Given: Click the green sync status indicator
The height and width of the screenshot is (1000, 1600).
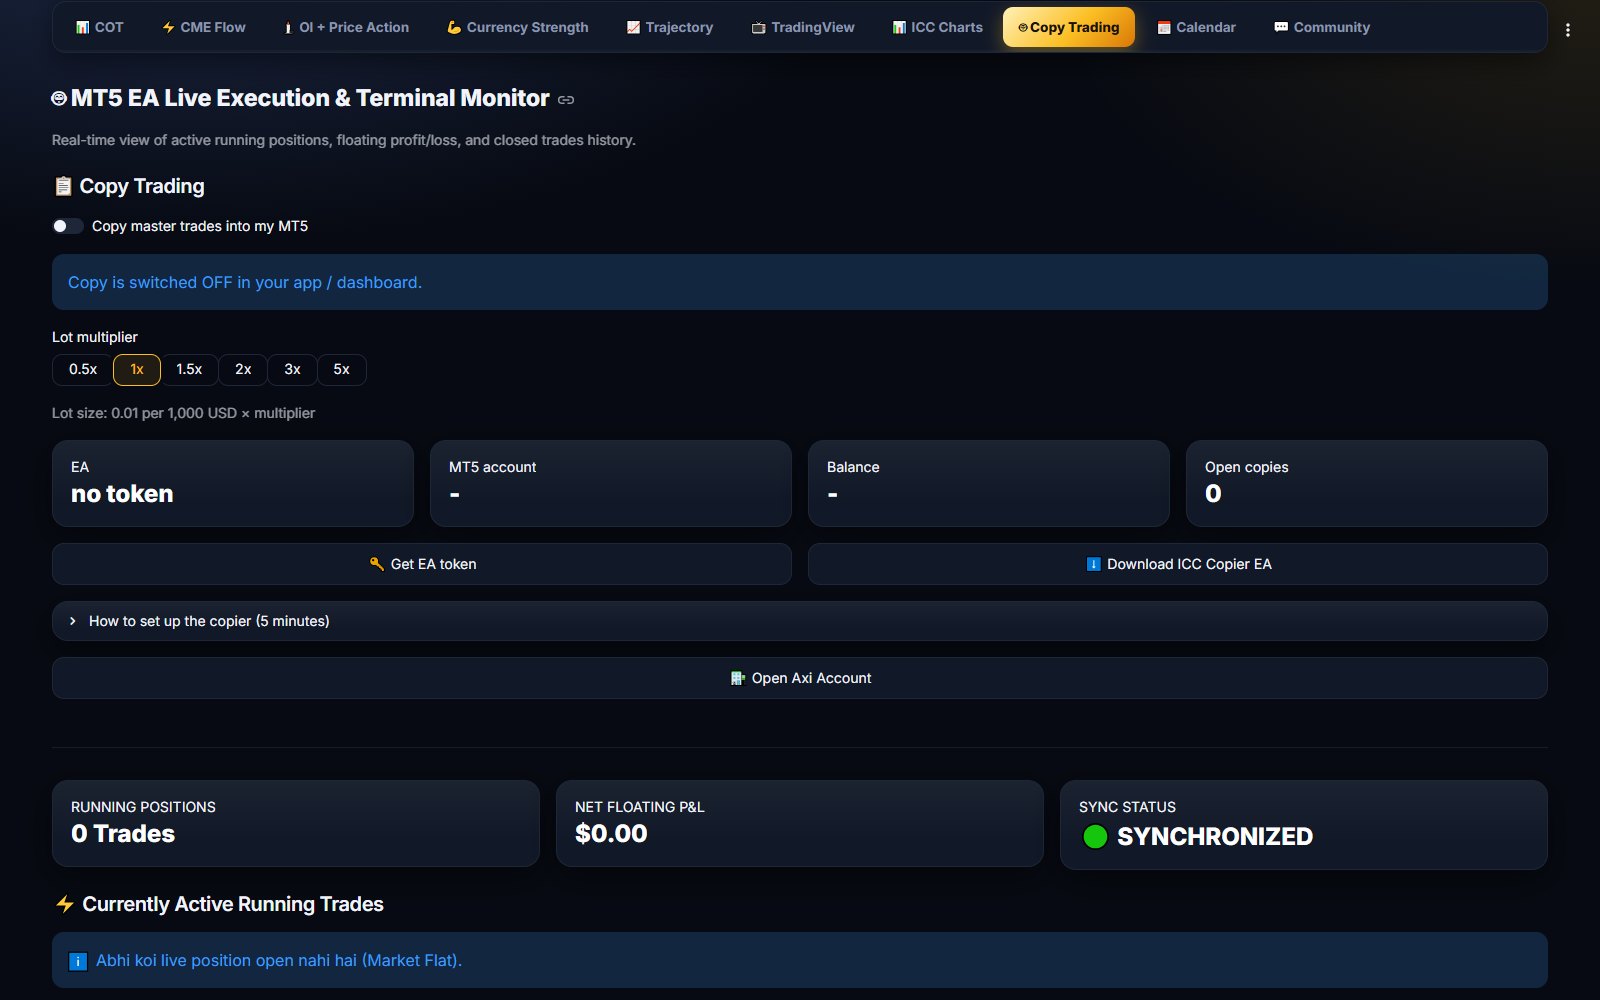Looking at the screenshot, I should pyautogui.click(x=1095, y=836).
